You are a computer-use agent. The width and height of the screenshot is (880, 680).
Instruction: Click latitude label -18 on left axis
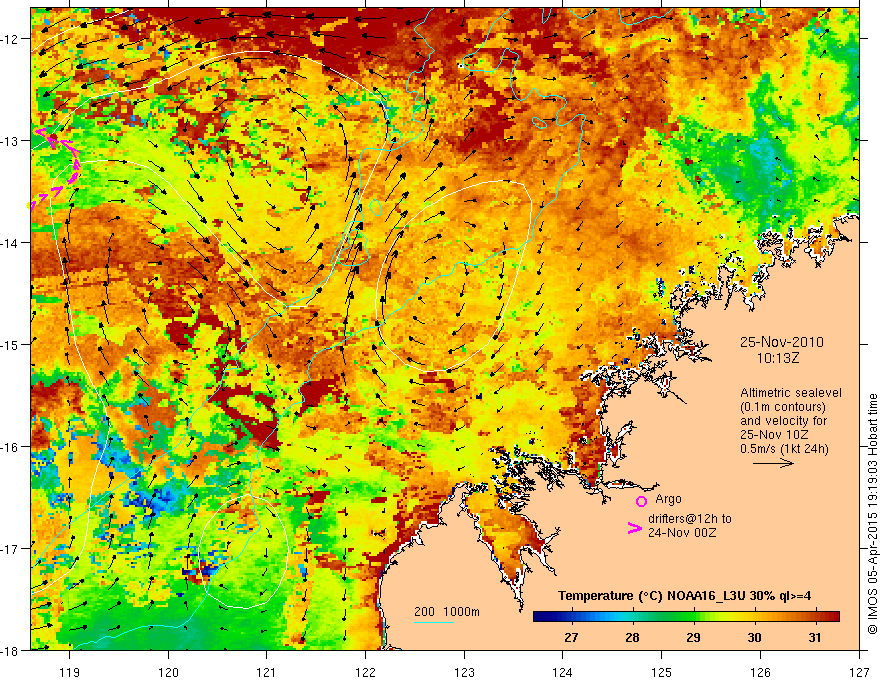10,651
